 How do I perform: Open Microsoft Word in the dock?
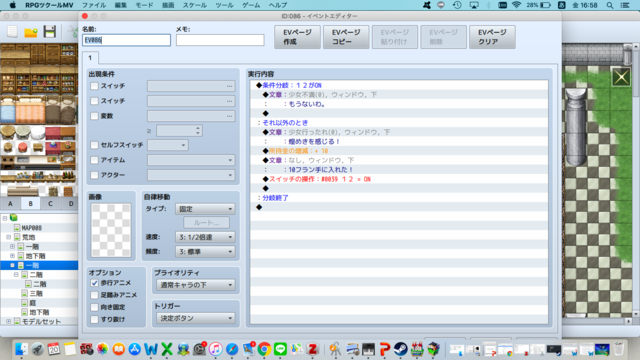[151, 349]
